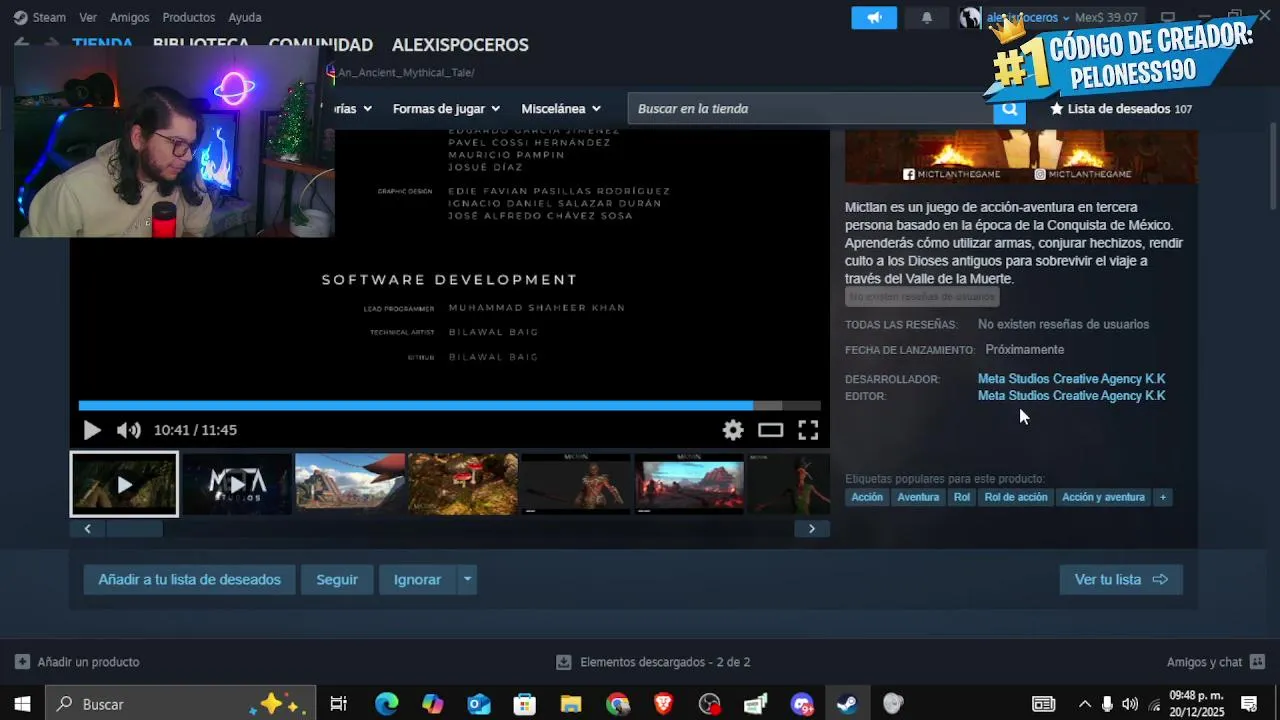
Task: Toggle microphone in the system tray
Action: pyautogui.click(x=1107, y=704)
